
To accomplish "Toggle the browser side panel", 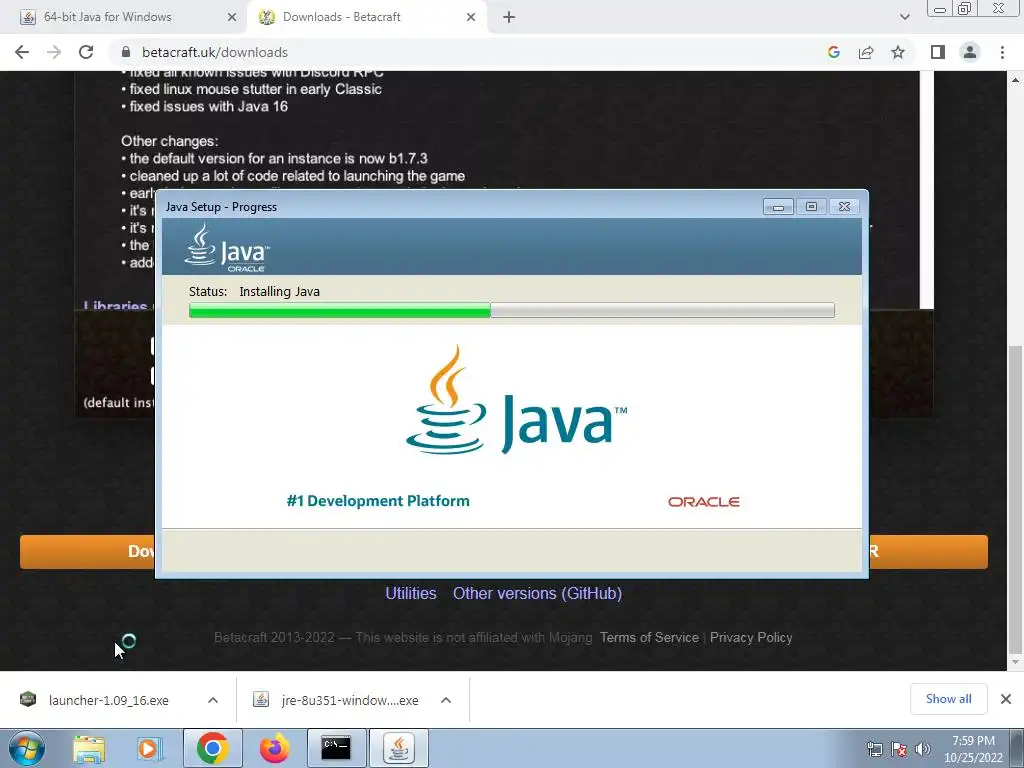I will (938, 52).
